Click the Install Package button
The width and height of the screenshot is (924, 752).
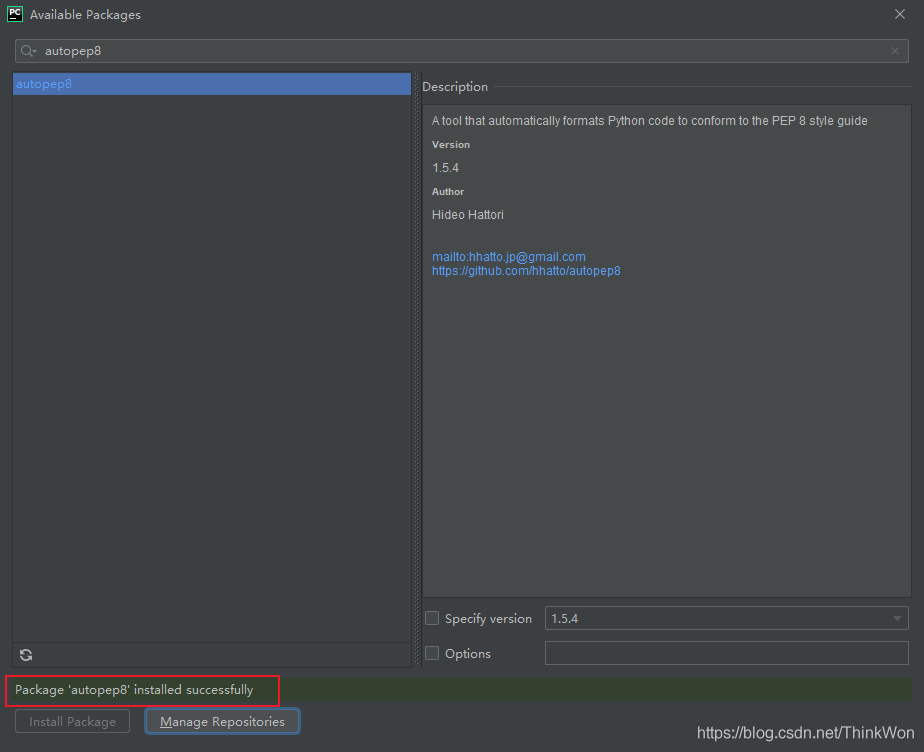72,721
